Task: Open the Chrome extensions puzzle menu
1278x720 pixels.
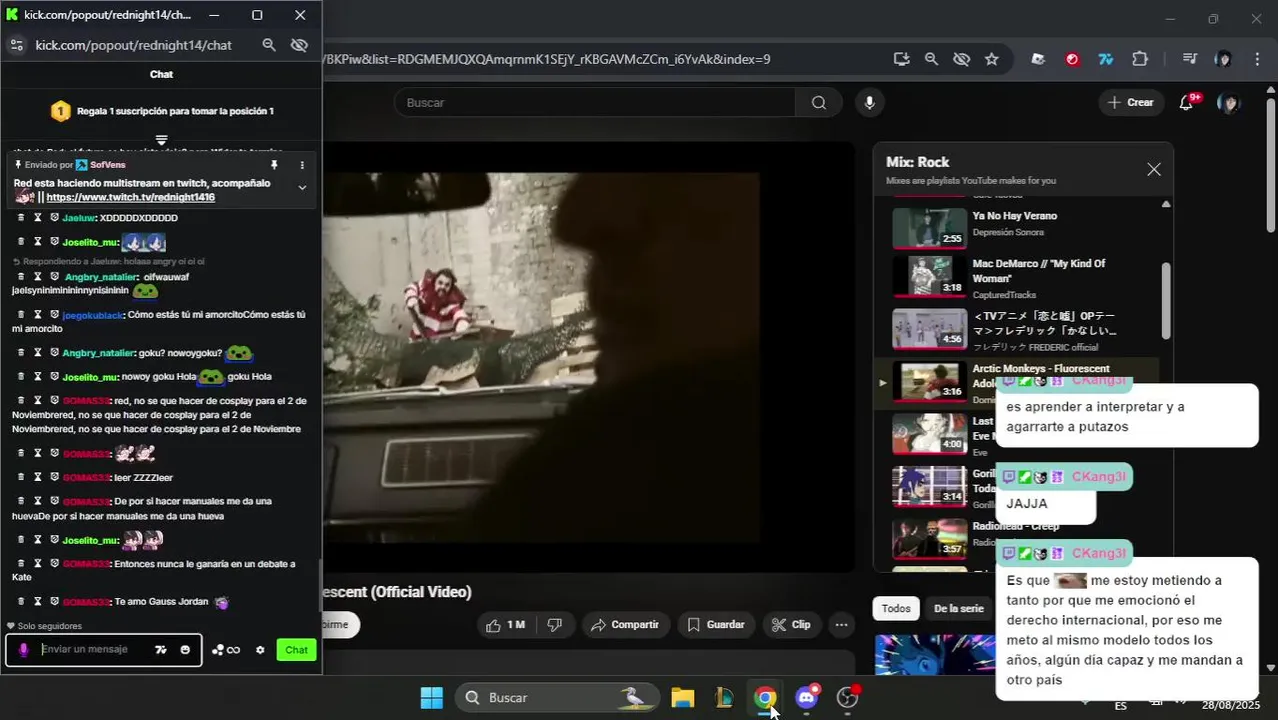Action: tap(1140, 59)
